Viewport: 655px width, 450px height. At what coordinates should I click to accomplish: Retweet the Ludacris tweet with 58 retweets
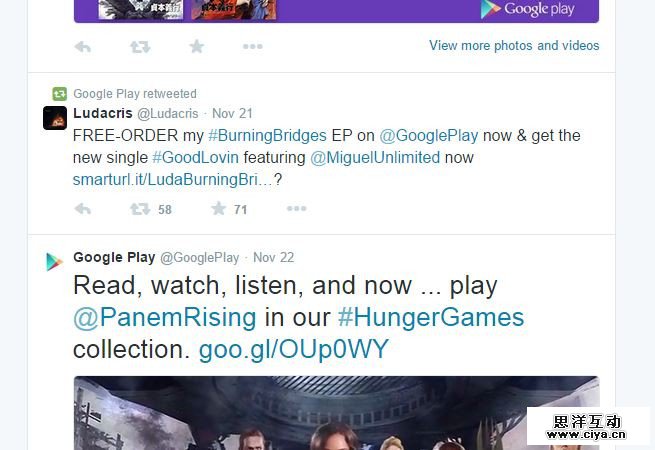click(140, 208)
